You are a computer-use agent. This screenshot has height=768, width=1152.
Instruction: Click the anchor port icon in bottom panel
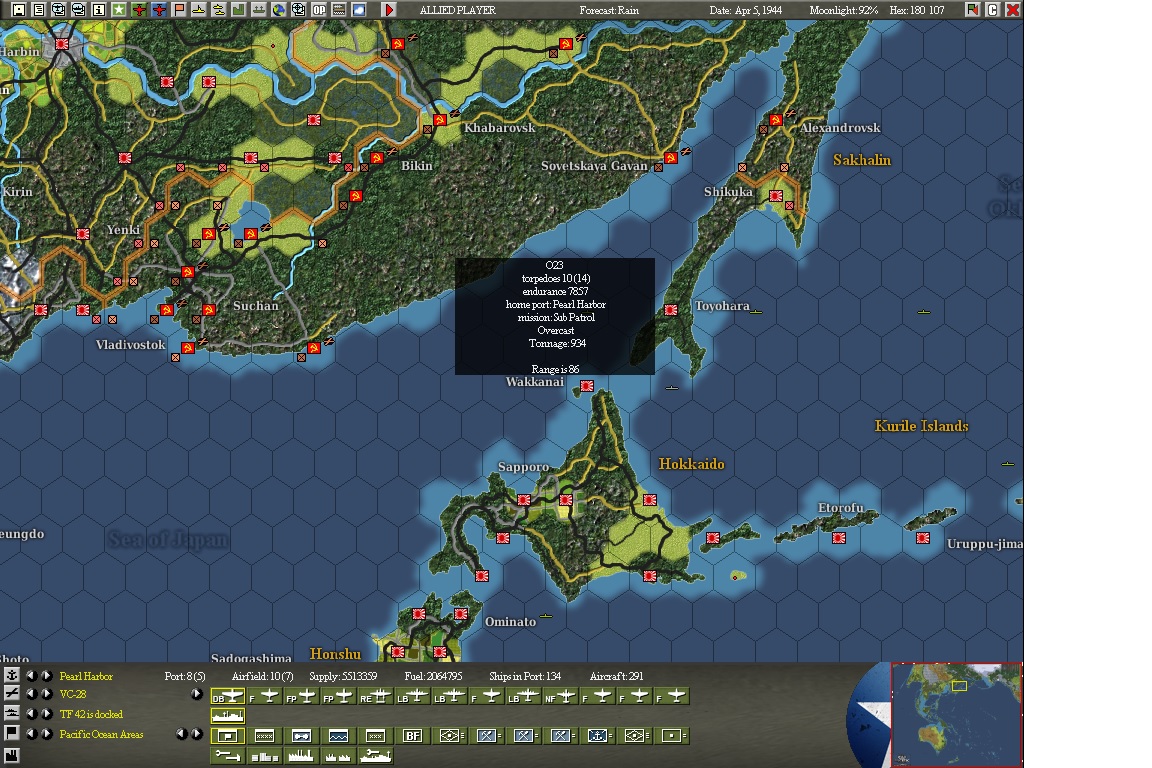(12, 675)
